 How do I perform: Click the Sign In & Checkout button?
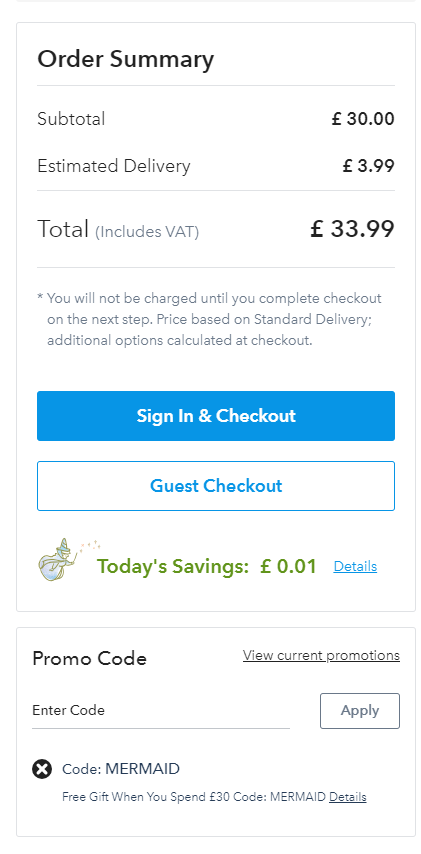[216, 416]
